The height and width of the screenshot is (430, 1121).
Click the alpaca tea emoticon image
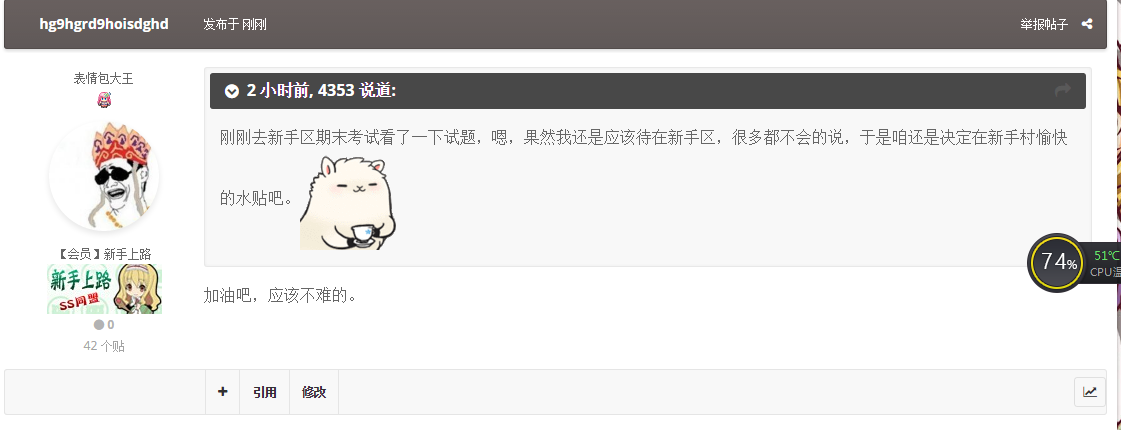pos(347,203)
